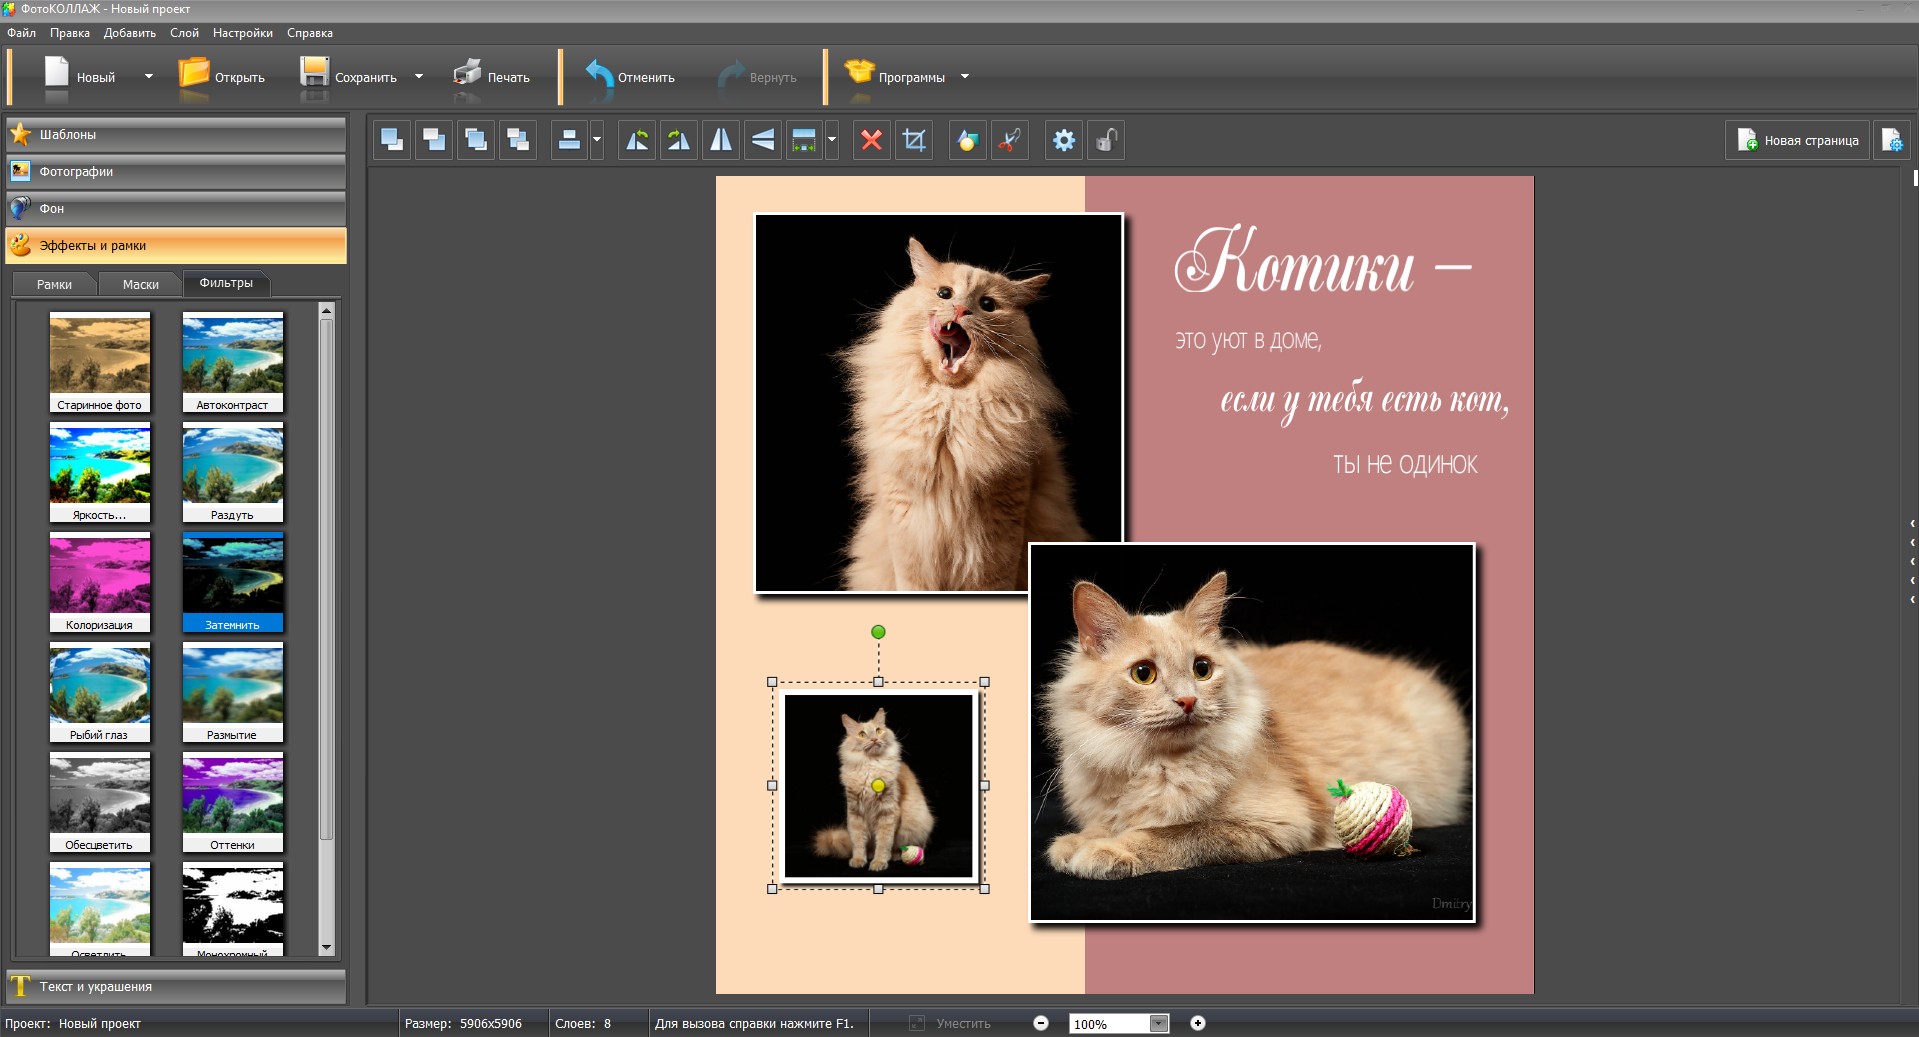1919x1037 pixels.
Task: Apply the Колоризация filter
Action: [x=100, y=582]
